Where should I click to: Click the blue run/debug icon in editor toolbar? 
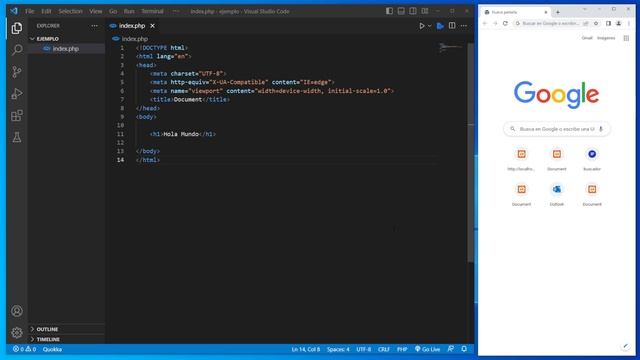pyautogui.click(x=440, y=26)
